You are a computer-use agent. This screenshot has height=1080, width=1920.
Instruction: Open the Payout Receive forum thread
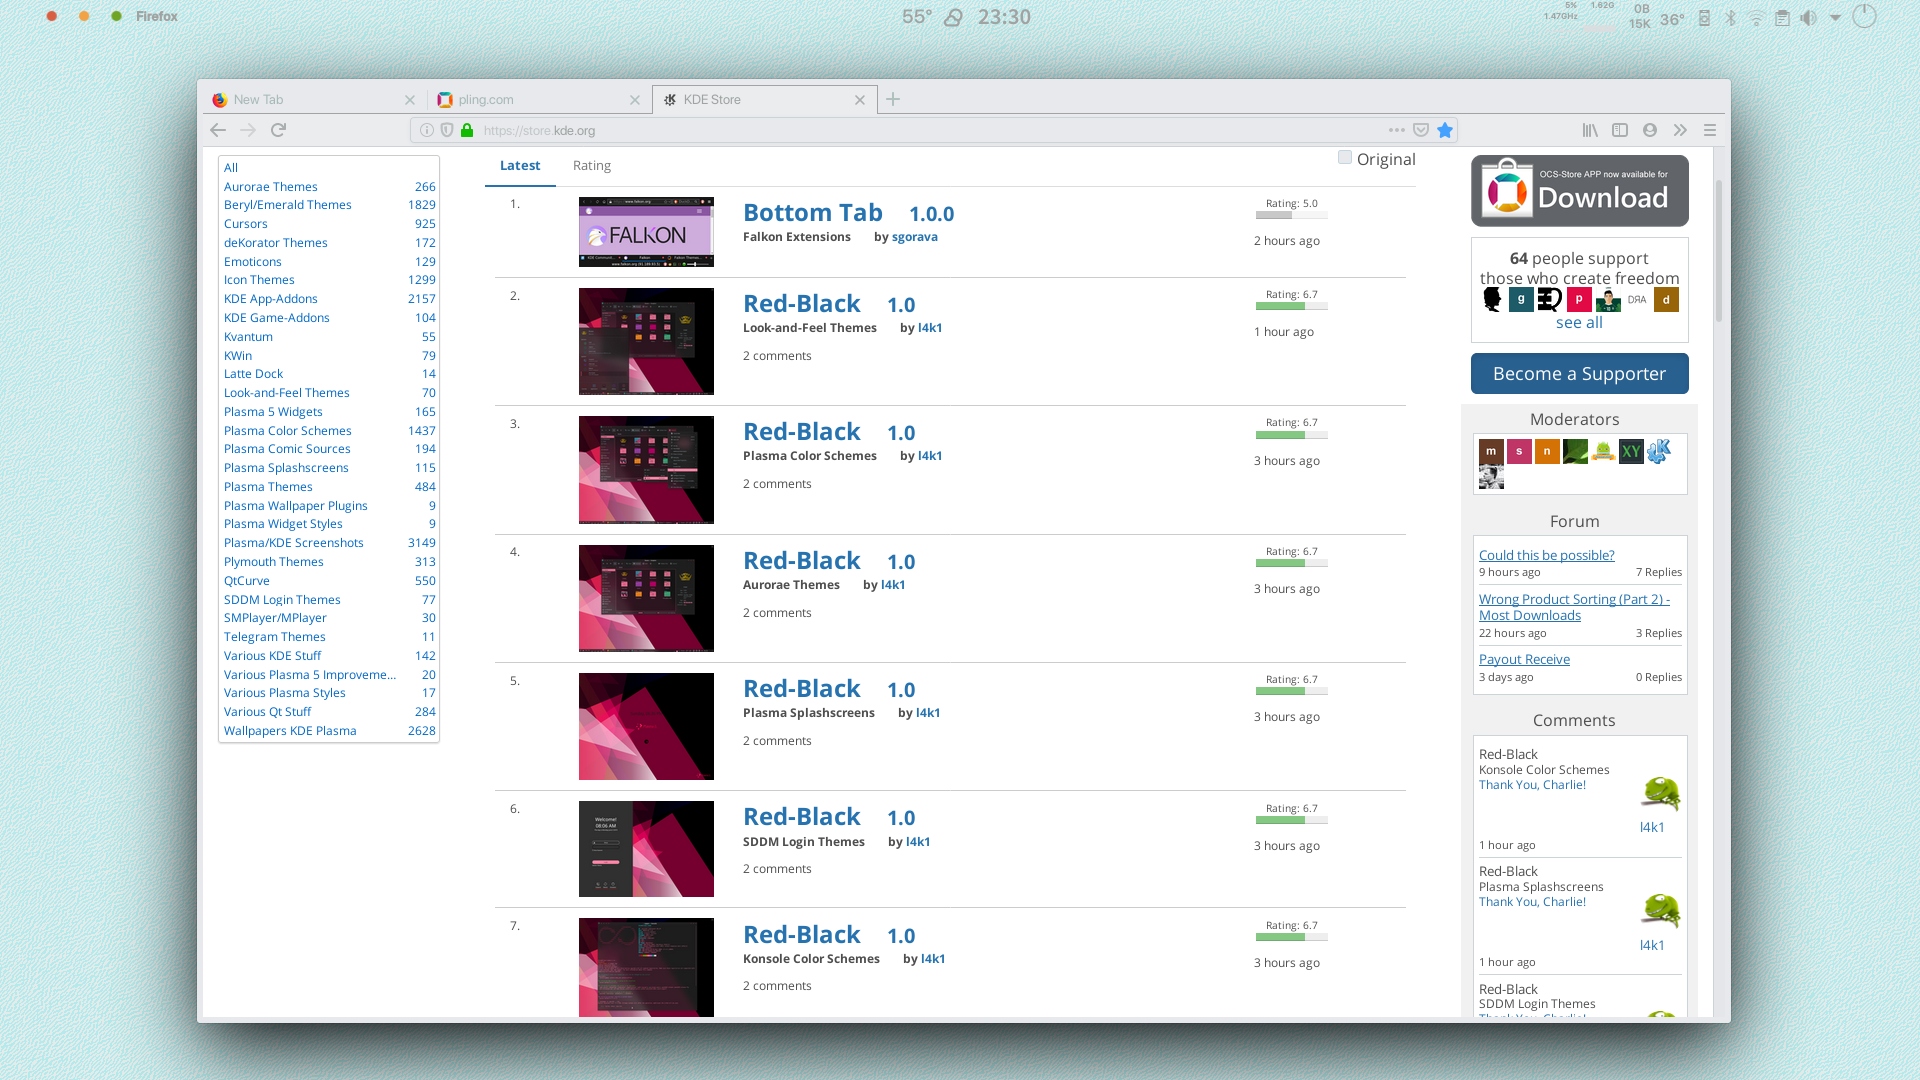(1524, 659)
